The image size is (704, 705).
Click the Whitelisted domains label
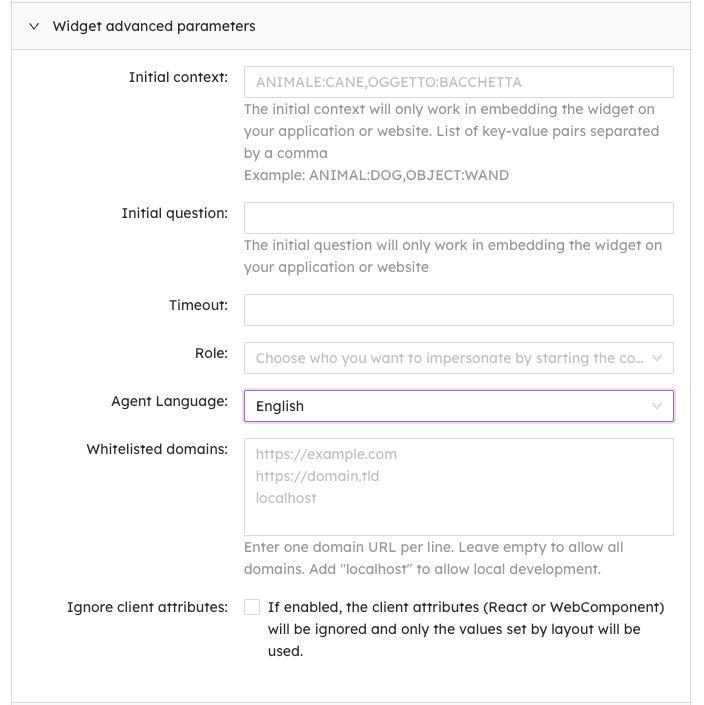point(157,449)
